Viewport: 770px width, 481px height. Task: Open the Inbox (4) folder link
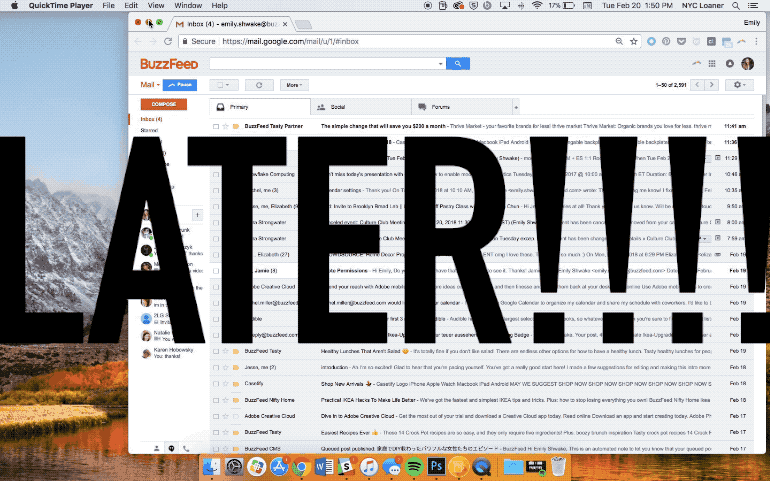point(151,119)
